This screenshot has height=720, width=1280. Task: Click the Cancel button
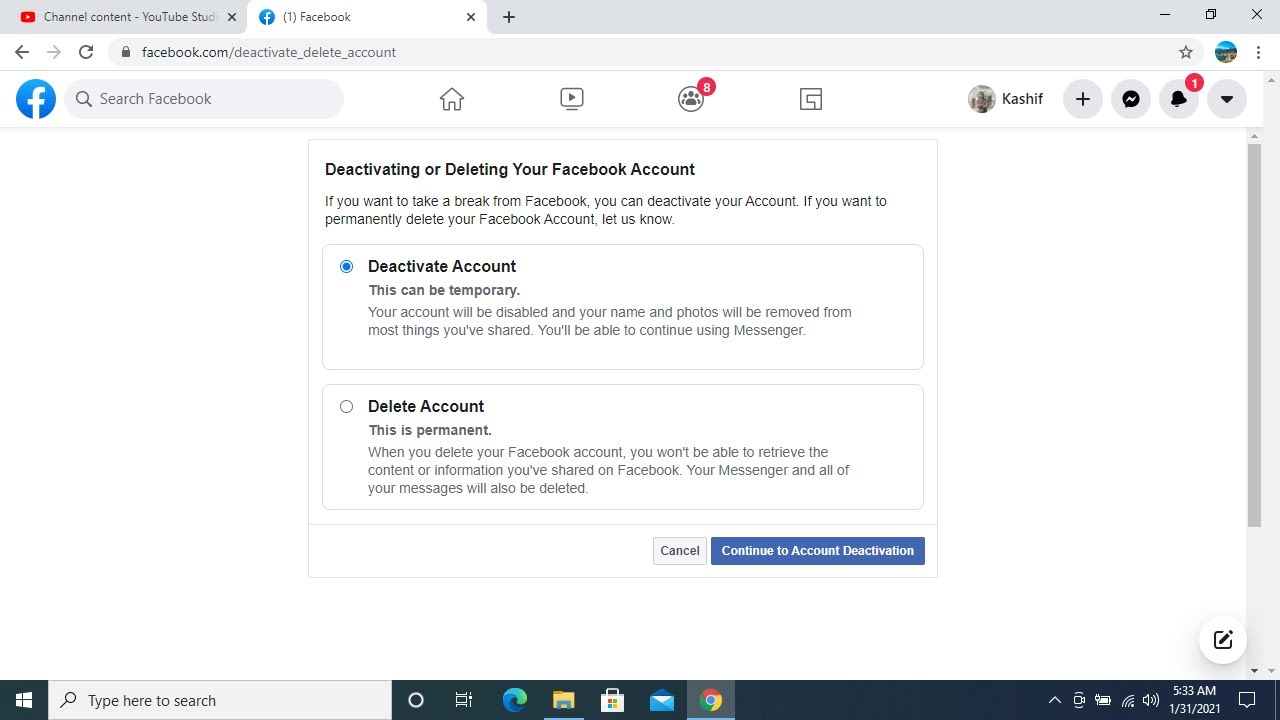pyautogui.click(x=680, y=551)
